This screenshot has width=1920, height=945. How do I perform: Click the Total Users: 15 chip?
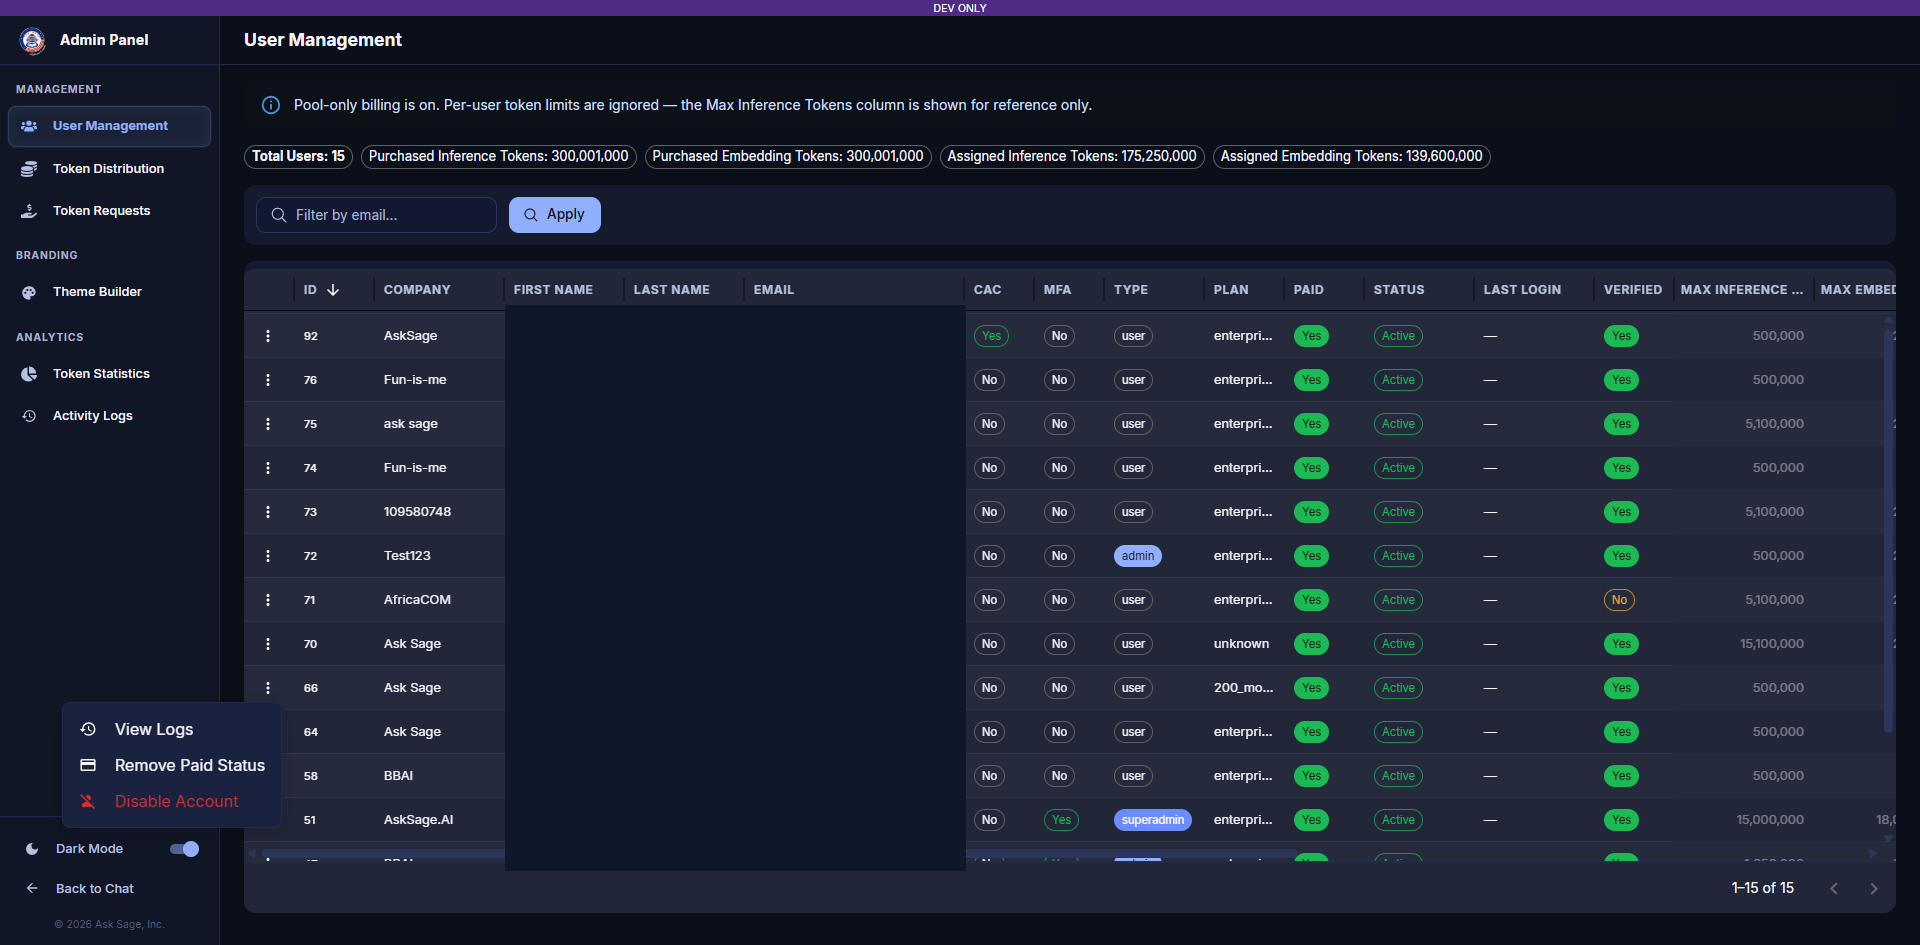(298, 157)
